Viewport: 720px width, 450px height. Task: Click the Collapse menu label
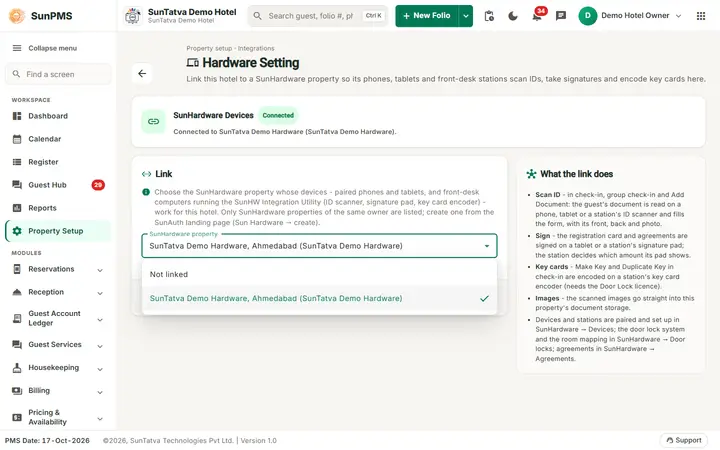[x=53, y=48]
